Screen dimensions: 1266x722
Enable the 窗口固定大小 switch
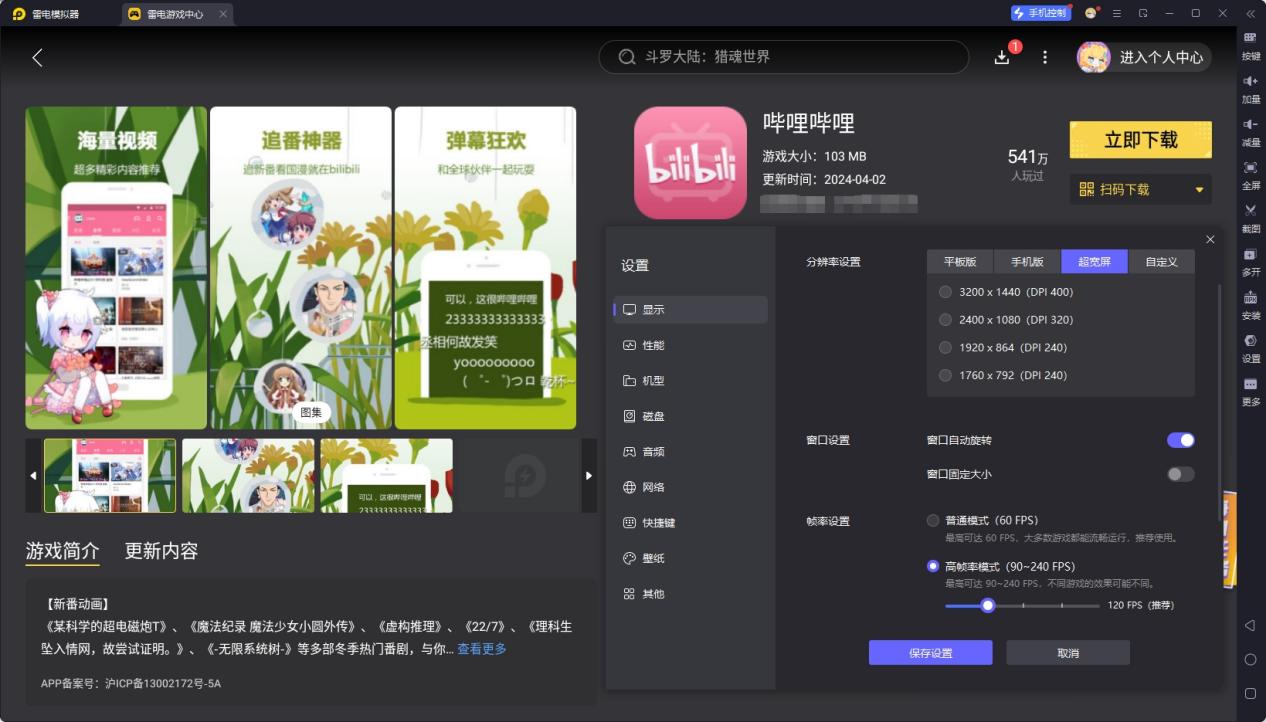coord(1181,474)
